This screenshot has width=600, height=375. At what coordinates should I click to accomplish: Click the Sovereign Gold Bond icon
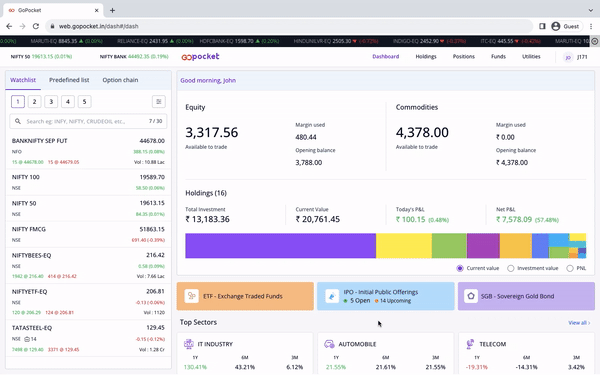pos(471,296)
